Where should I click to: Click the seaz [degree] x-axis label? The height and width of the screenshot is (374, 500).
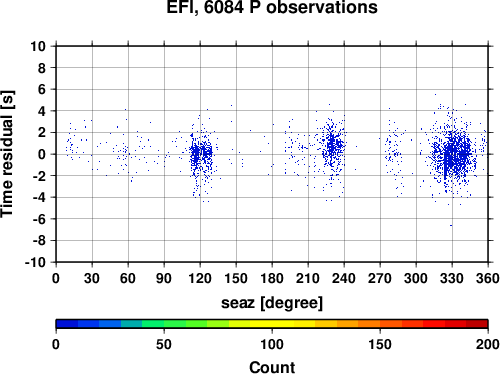click(x=272, y=303)
